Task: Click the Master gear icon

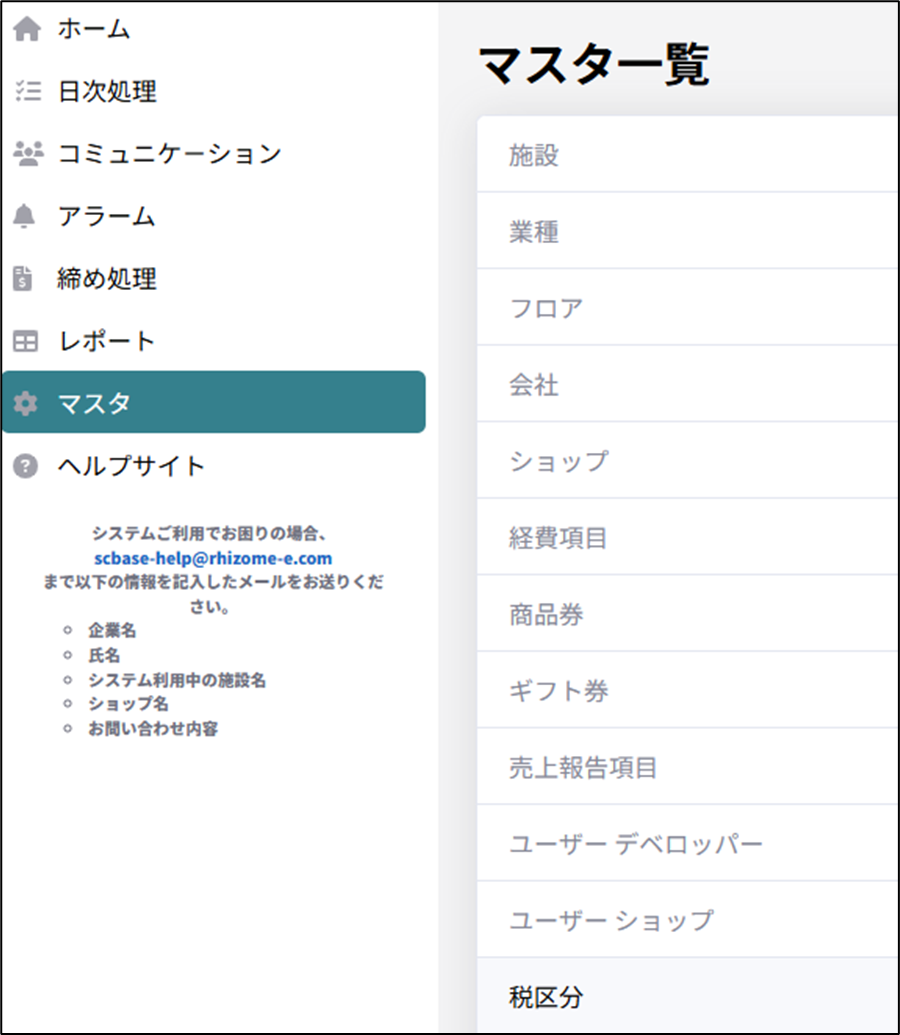Action: click(26, 404)
